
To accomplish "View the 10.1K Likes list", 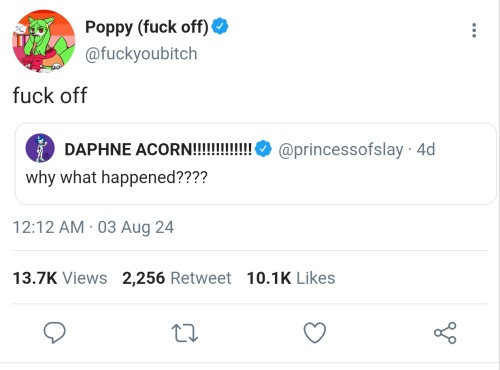I will coord(291,278).
